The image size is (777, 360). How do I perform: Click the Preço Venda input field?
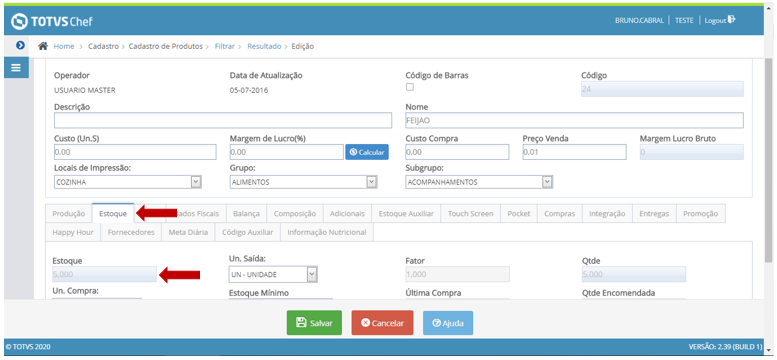(574, 152)
